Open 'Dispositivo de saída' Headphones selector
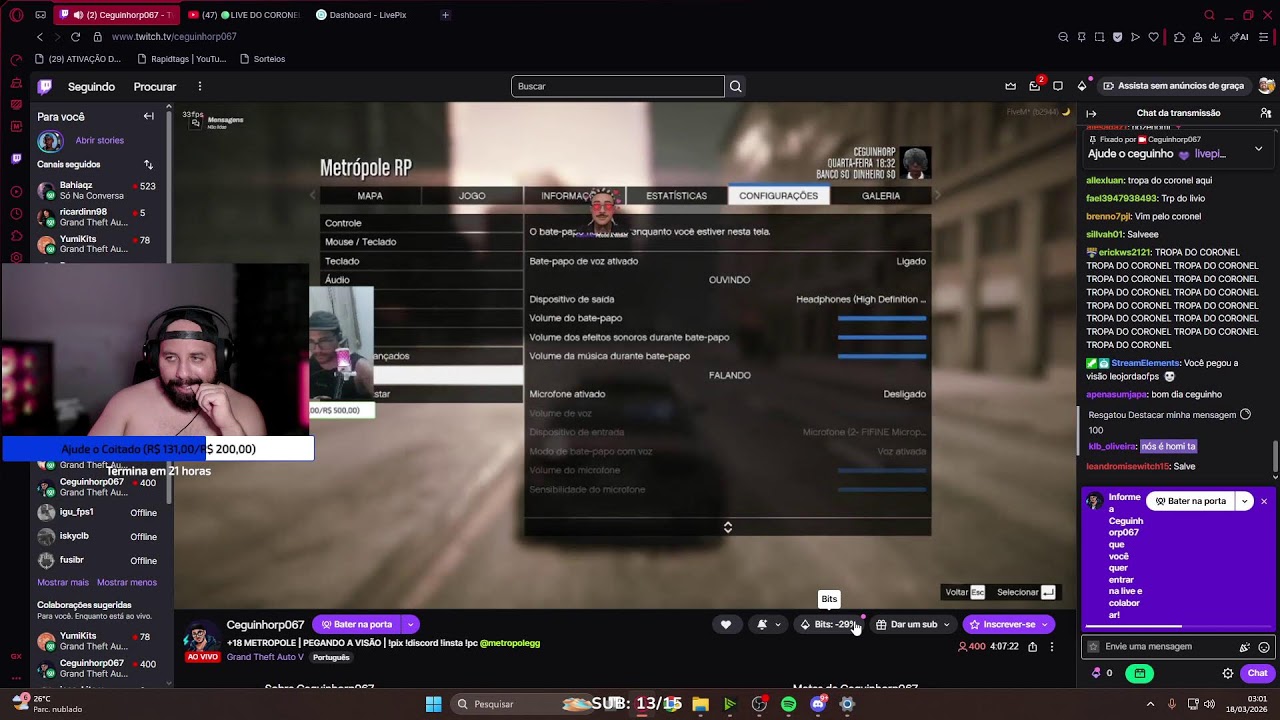This screenshot has height=720, width=1280. pos(727,299)
